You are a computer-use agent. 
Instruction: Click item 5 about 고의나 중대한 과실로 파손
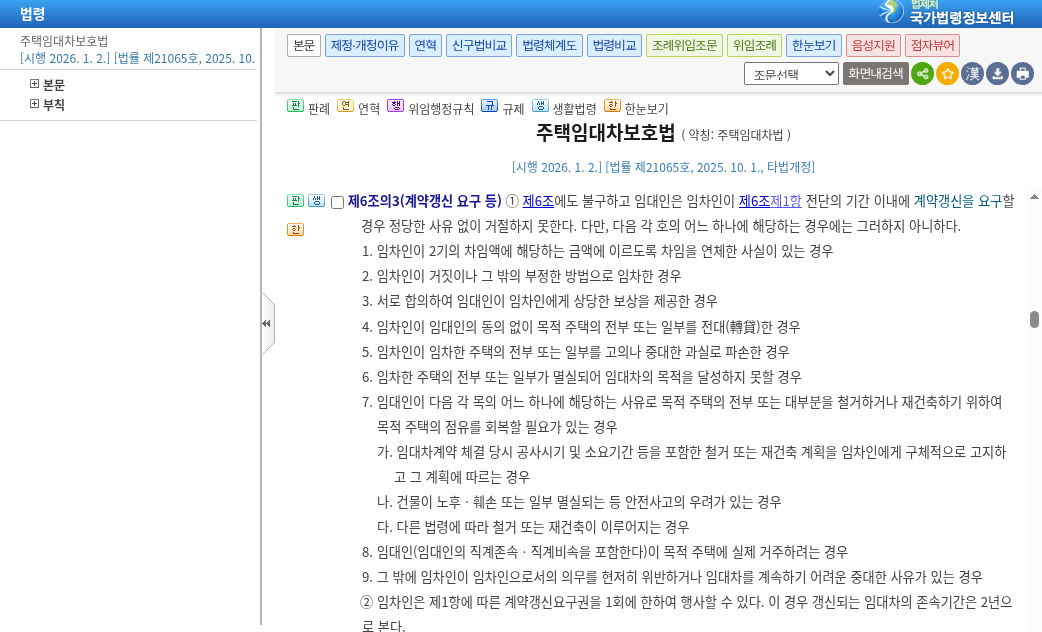pos(575,352)
